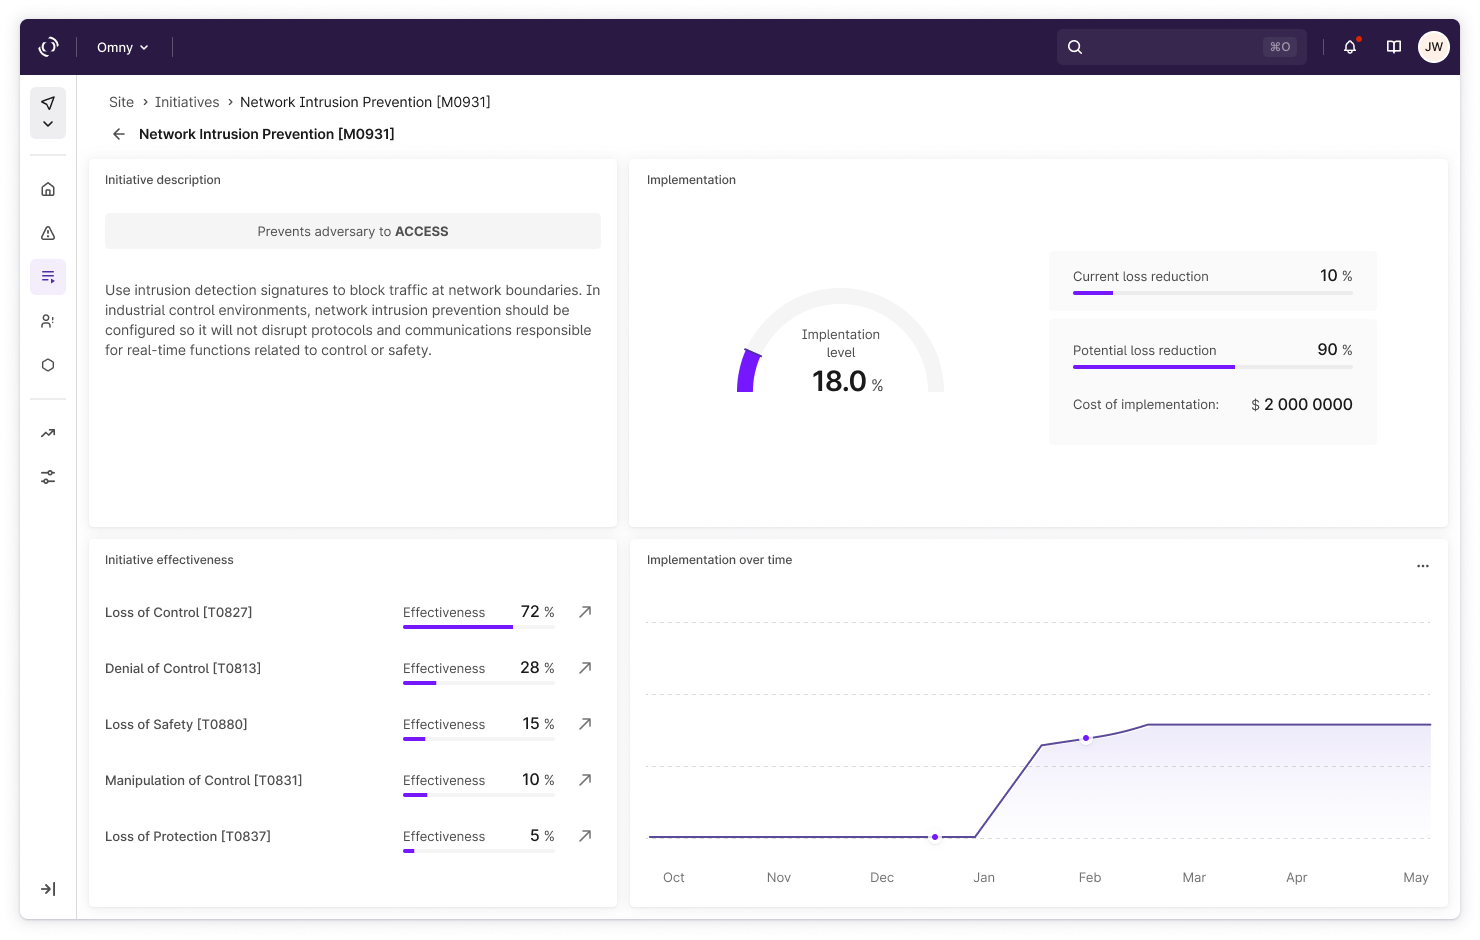Click the 72 % effectiveness value
Image resolution: width=1480 pixels, height=940 pixels.
(538, 611)
